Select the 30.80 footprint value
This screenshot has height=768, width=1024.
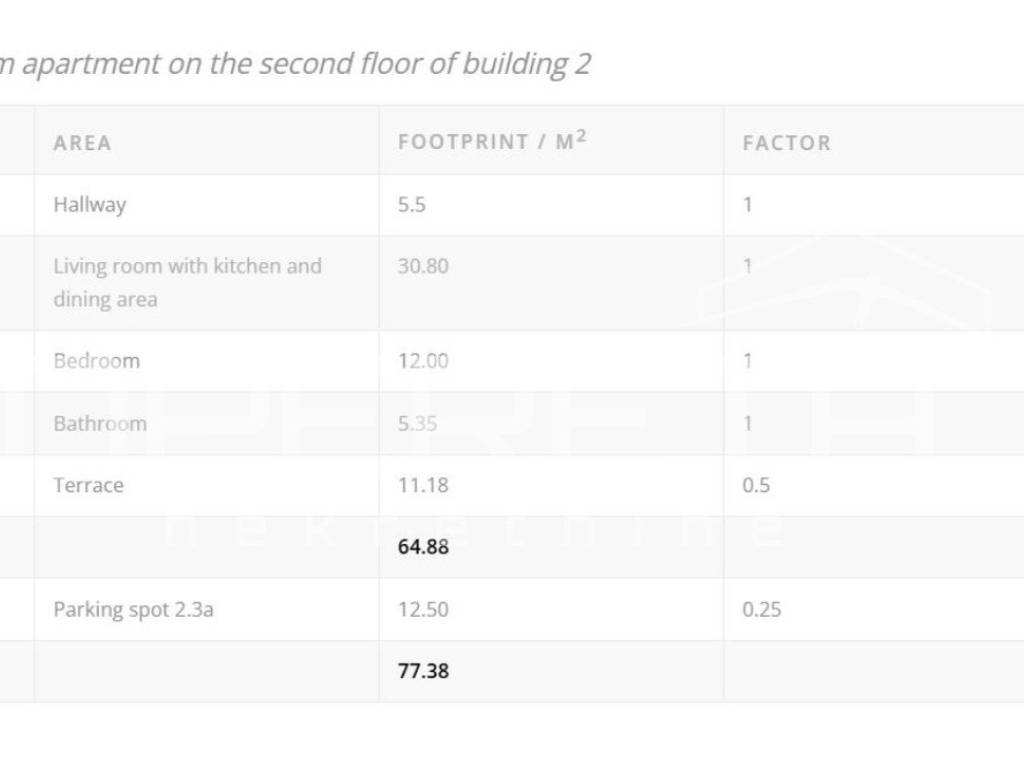click(423, 267)
